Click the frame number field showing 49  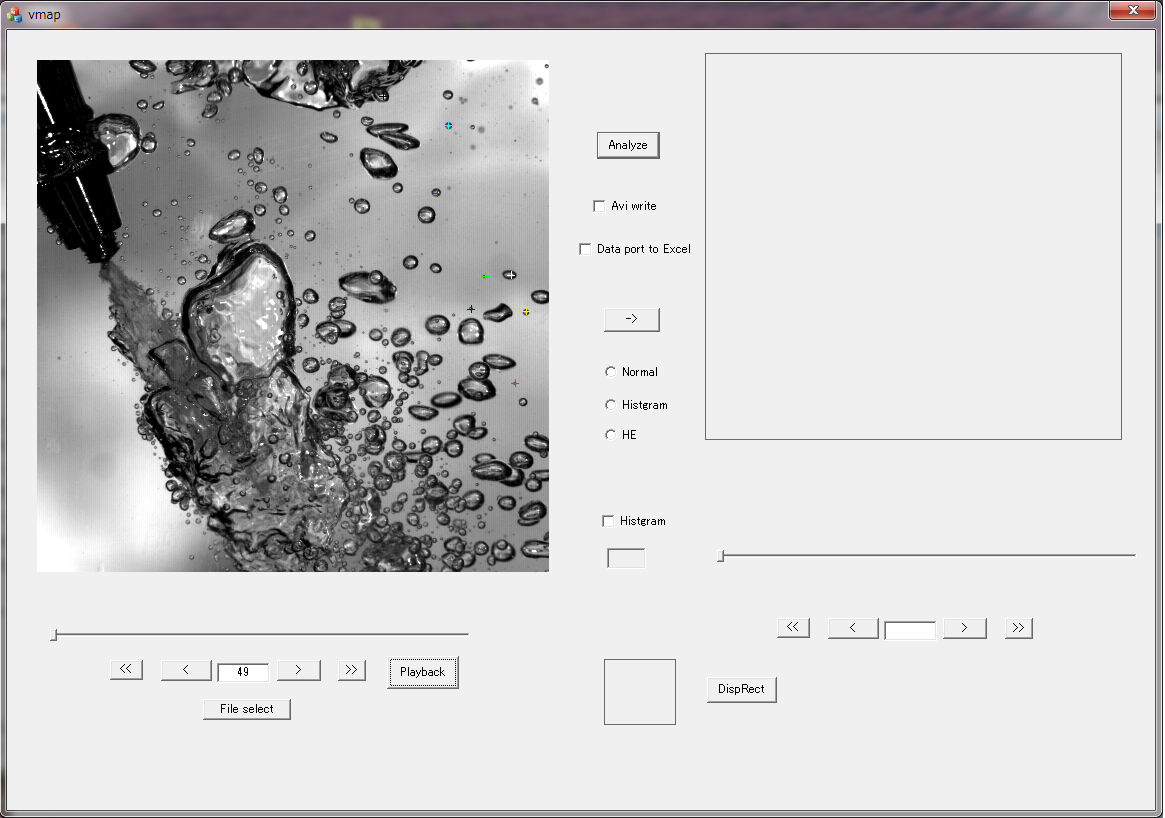243,672
